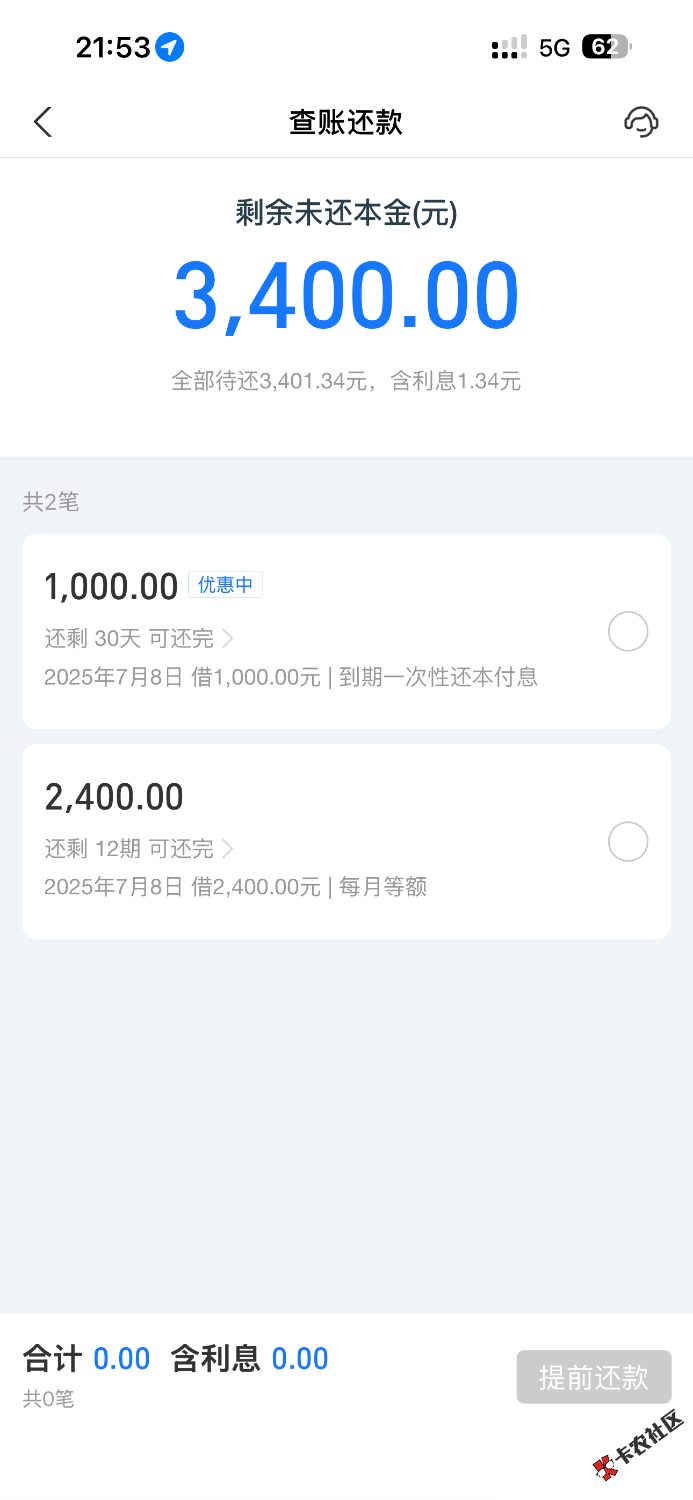Image resolution: width=693 pixels, height=1500 pixels.
Task: Tap the 5G network indicator
Action: pyautogui.click(x=554, y=48)
